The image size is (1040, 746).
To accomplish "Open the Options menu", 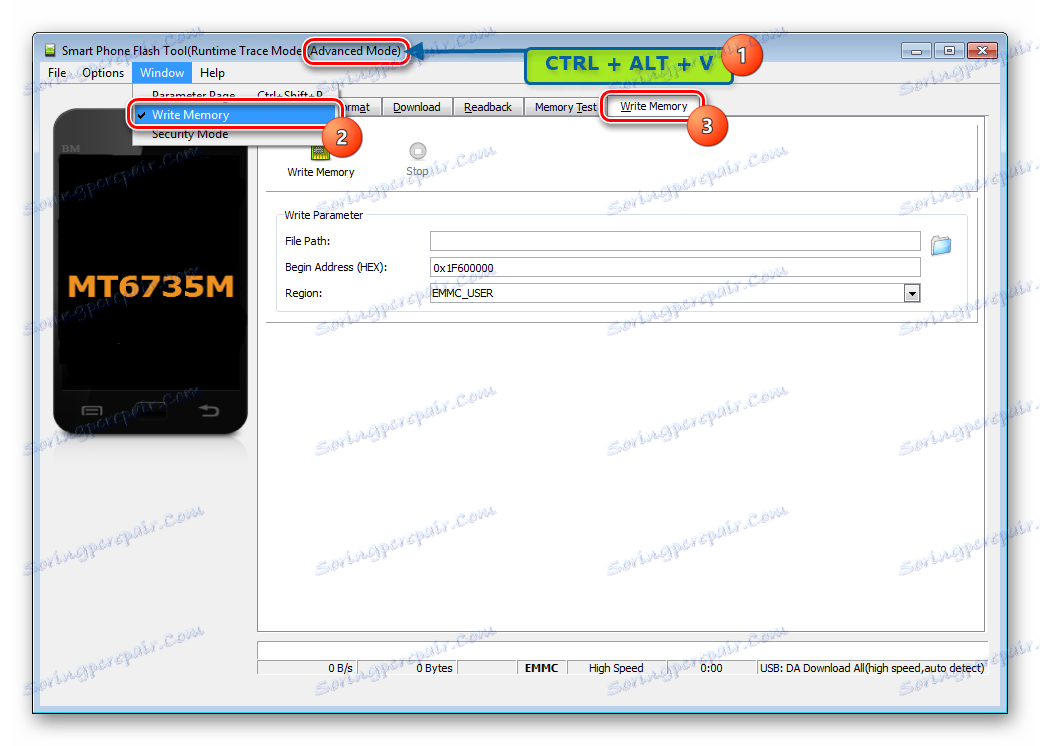I will tap(103, 73).
